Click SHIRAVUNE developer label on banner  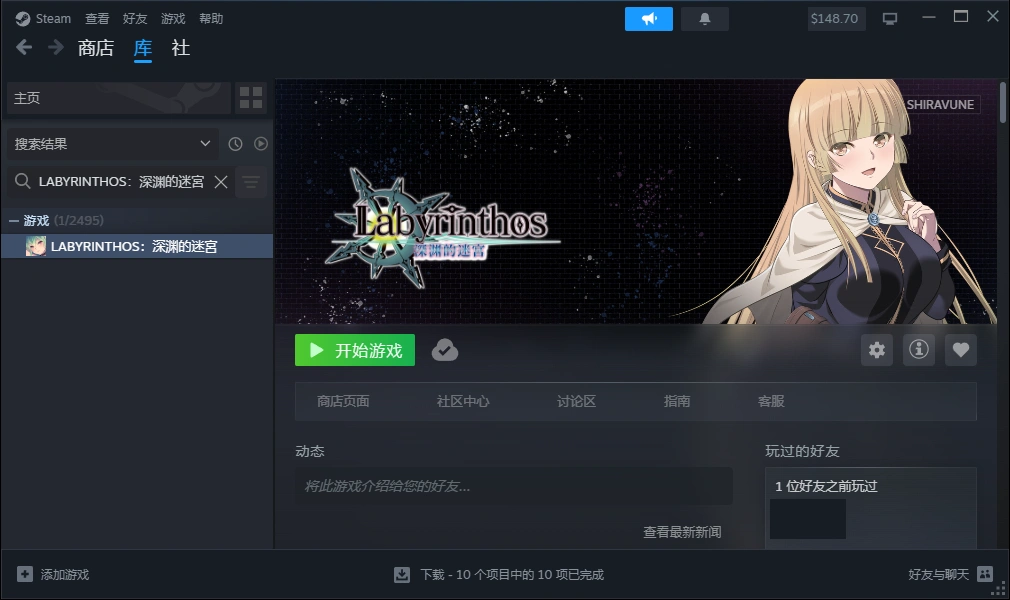coord(940,104)
